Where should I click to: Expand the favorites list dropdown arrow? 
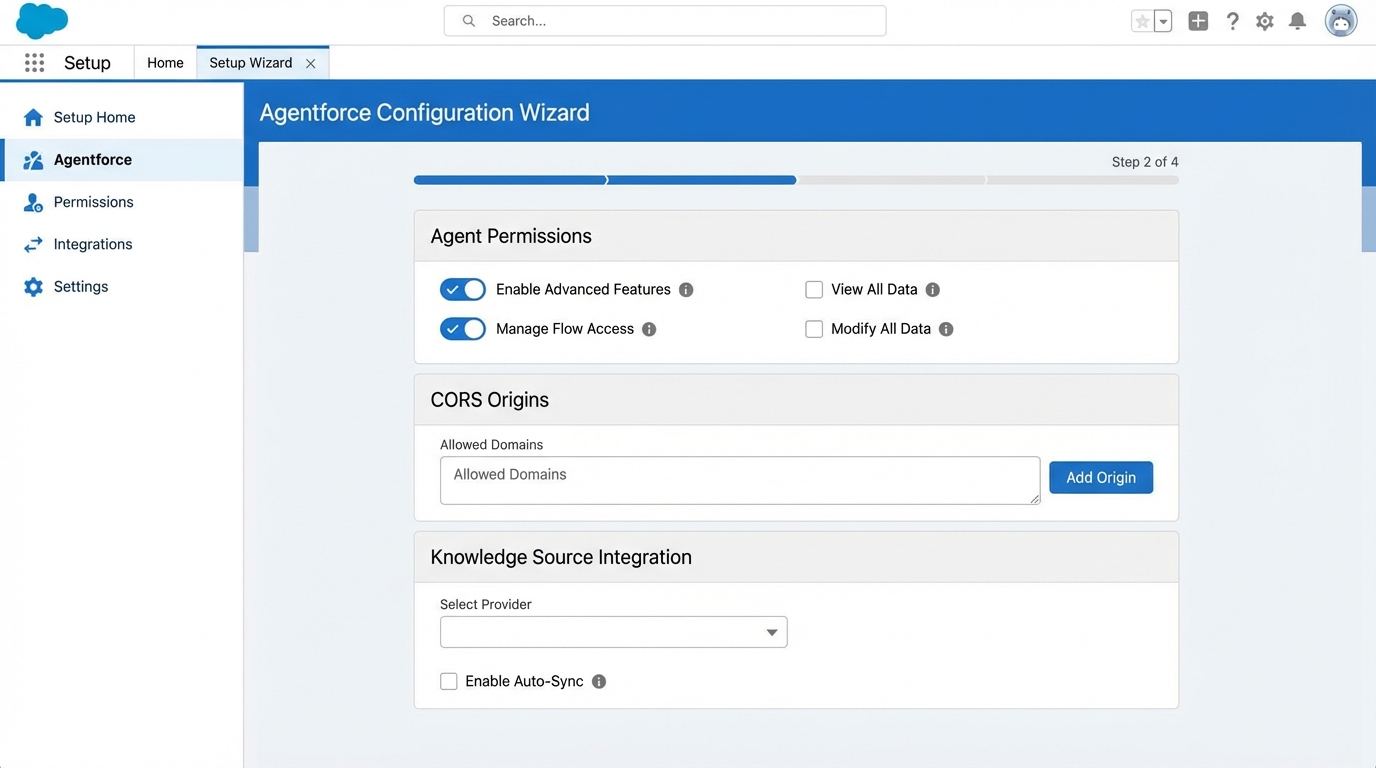pyautogui.click(x=1162, y=20)
